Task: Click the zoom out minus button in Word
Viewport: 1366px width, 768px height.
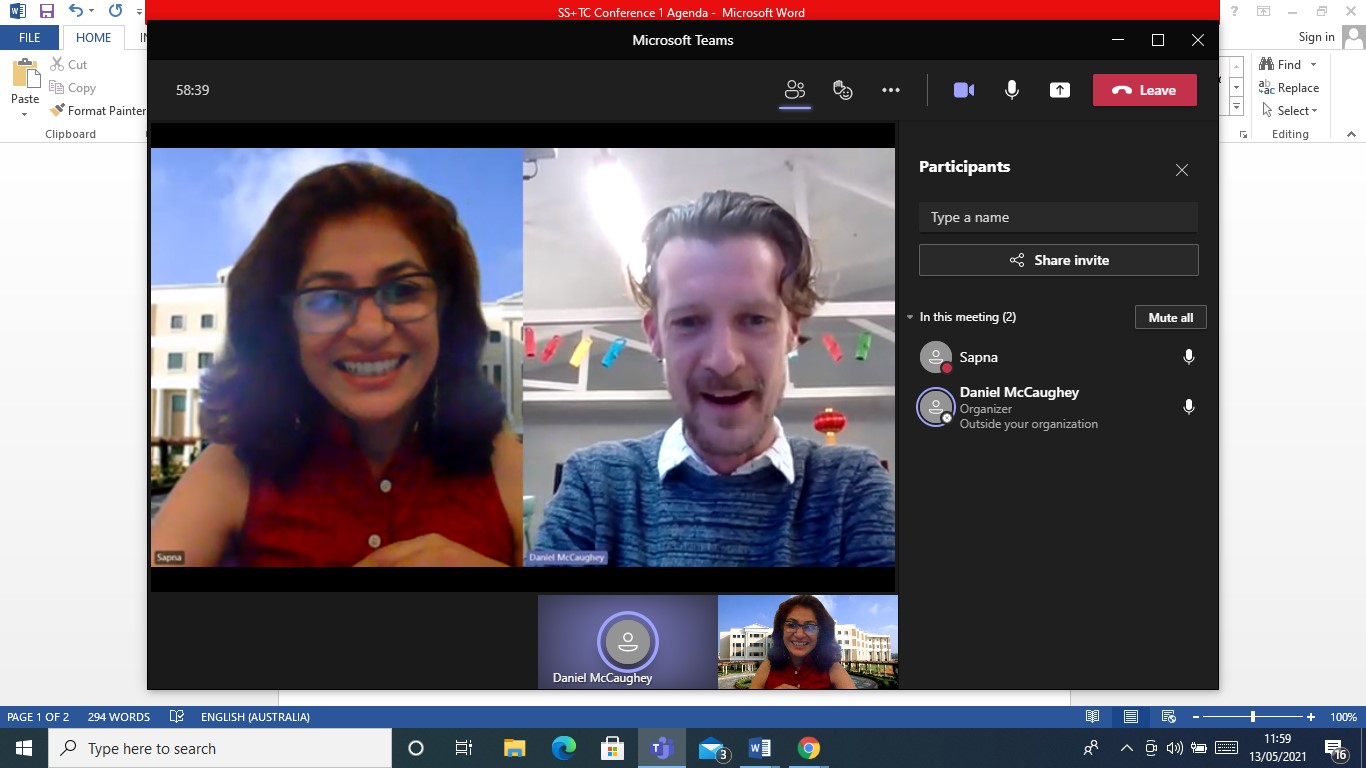Action: pyautogui.click(x=1195, y=717)
